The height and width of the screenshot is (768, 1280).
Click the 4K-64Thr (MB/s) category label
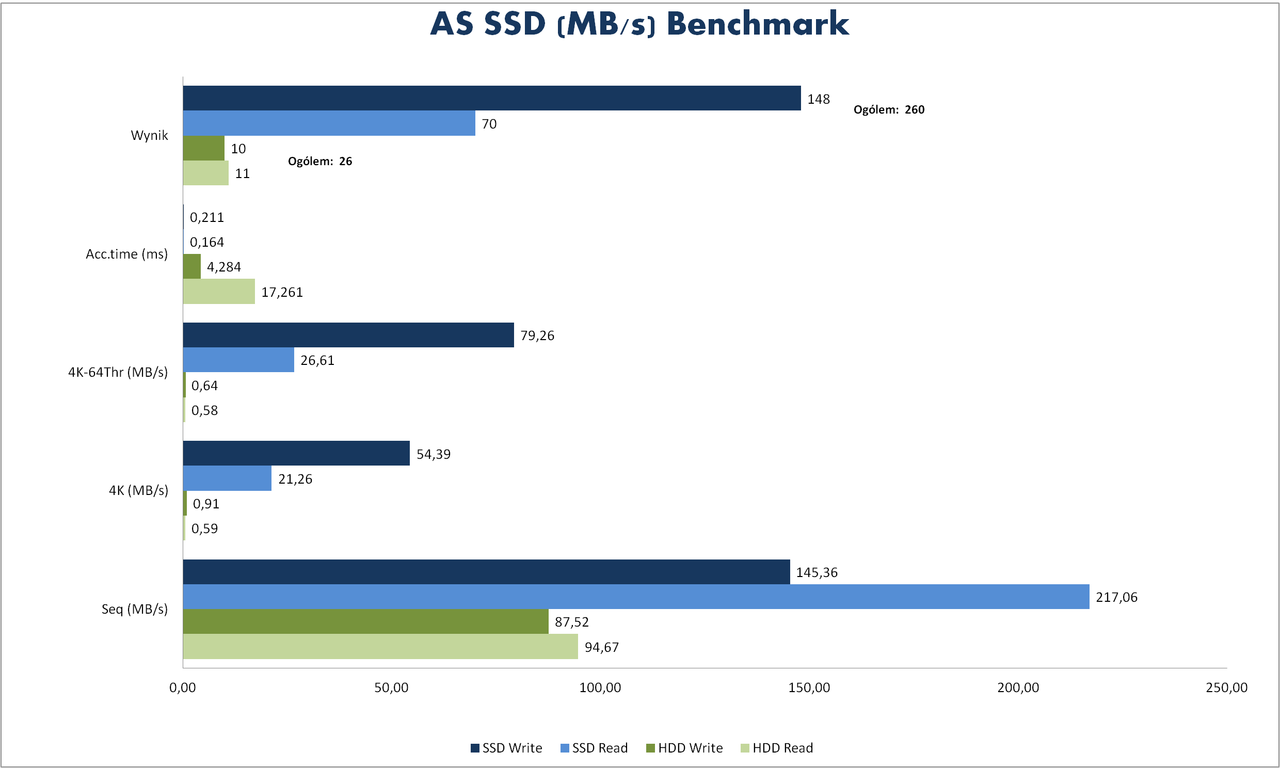(120, 372)
